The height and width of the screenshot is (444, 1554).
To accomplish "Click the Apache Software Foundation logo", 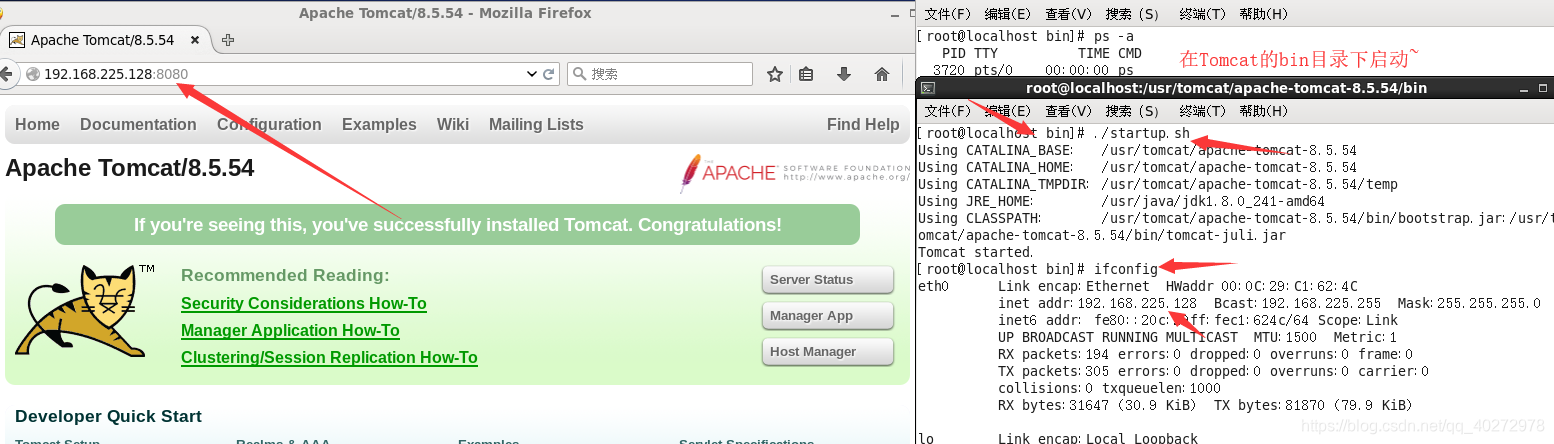I will 795,172.
